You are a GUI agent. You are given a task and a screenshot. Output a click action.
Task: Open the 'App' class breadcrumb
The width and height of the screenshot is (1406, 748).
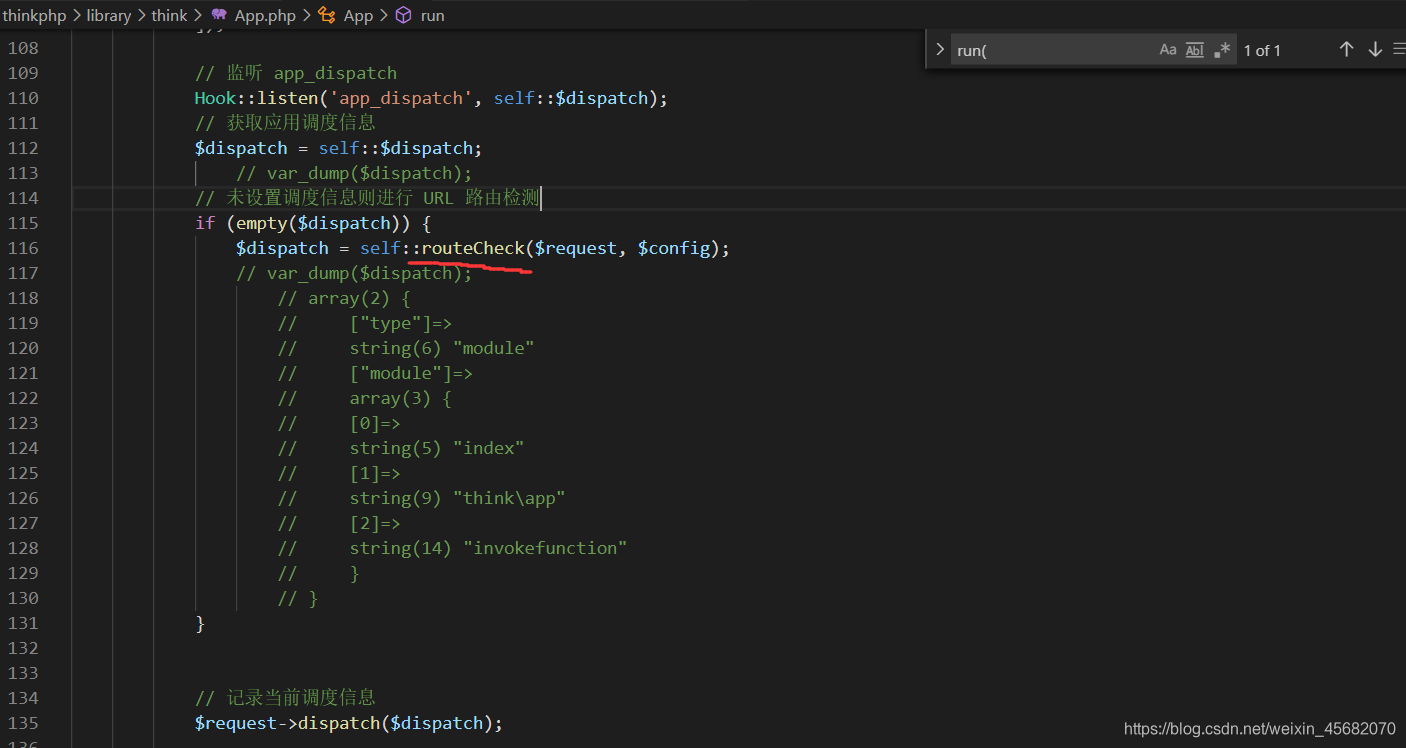click(358, 15)
